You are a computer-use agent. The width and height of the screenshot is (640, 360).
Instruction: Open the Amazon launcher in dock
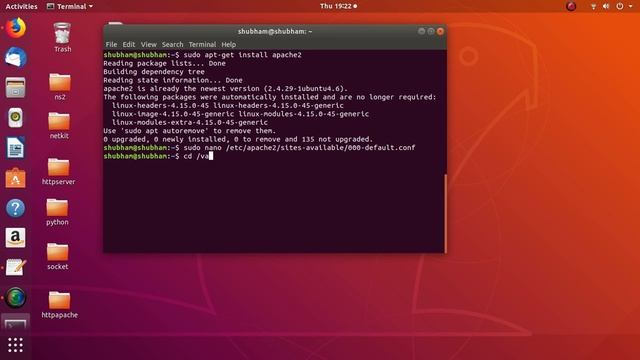[x=16, y=238]
